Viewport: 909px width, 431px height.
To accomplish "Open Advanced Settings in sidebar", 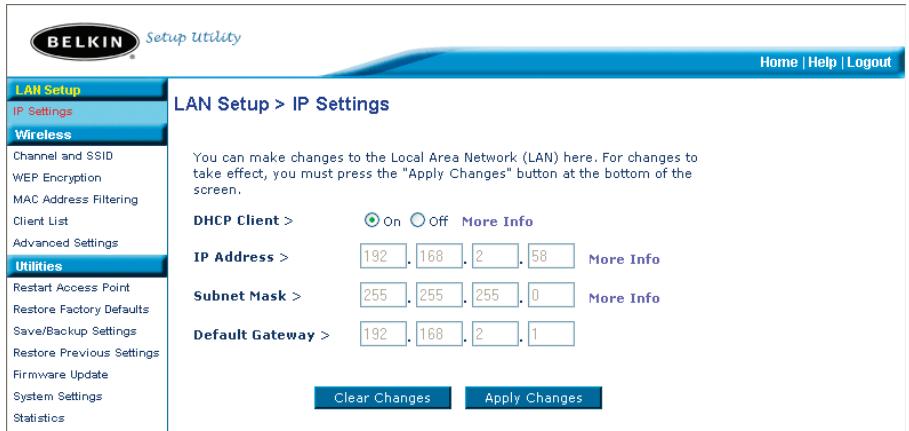I will (65, 243).
